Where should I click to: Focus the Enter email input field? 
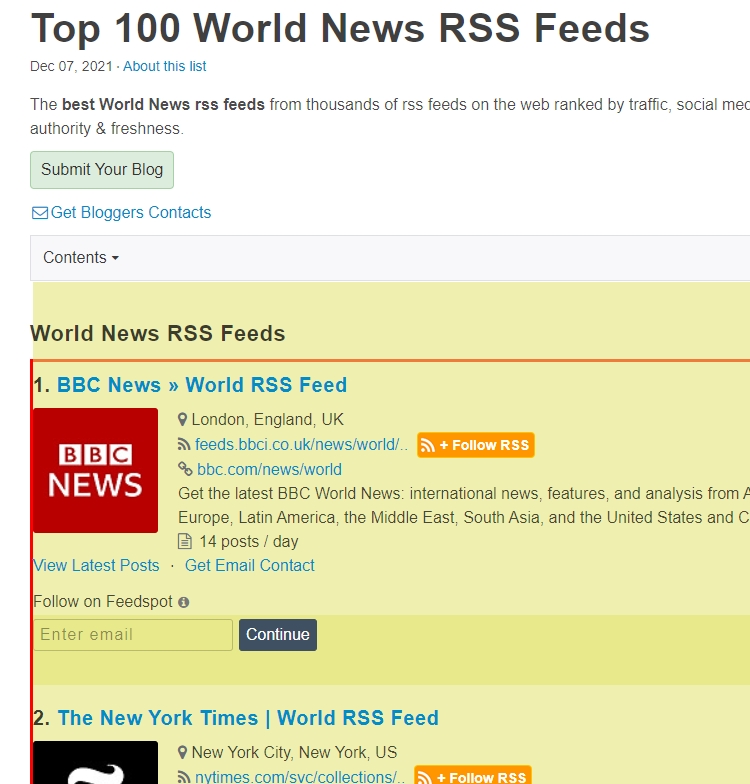[133, 635]
